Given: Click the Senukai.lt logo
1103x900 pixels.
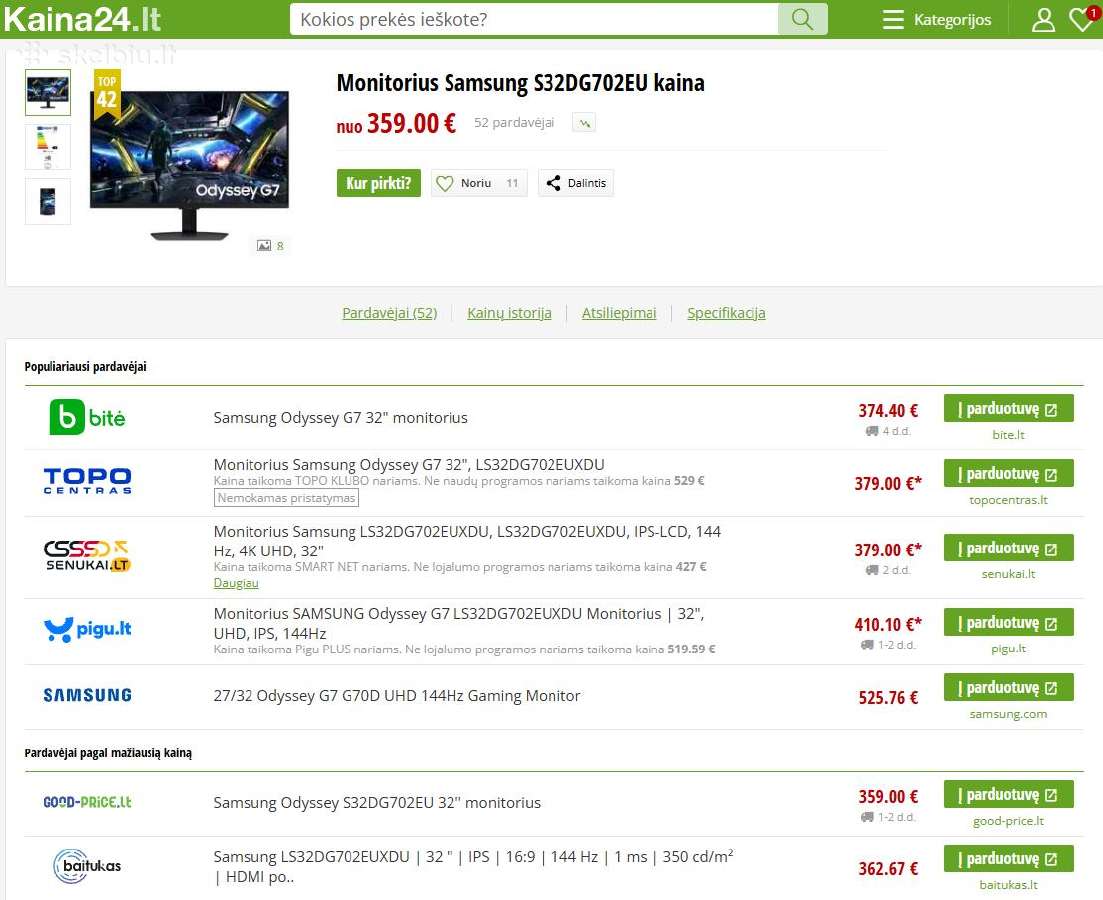Looking at the screenshot, I should [x=87, y=556].
